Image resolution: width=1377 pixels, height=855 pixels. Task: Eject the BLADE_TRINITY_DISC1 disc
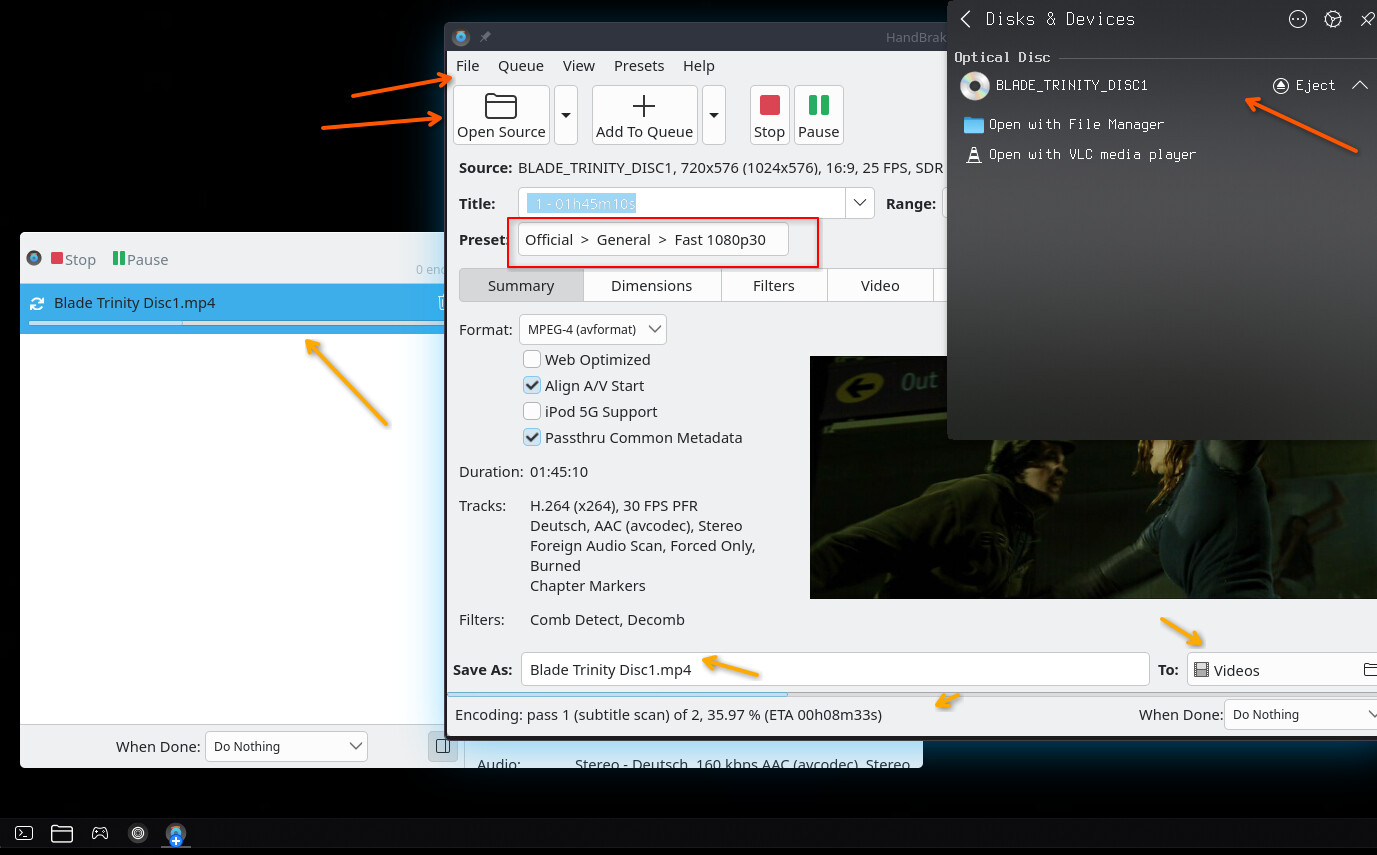[x=1305, y=86]
